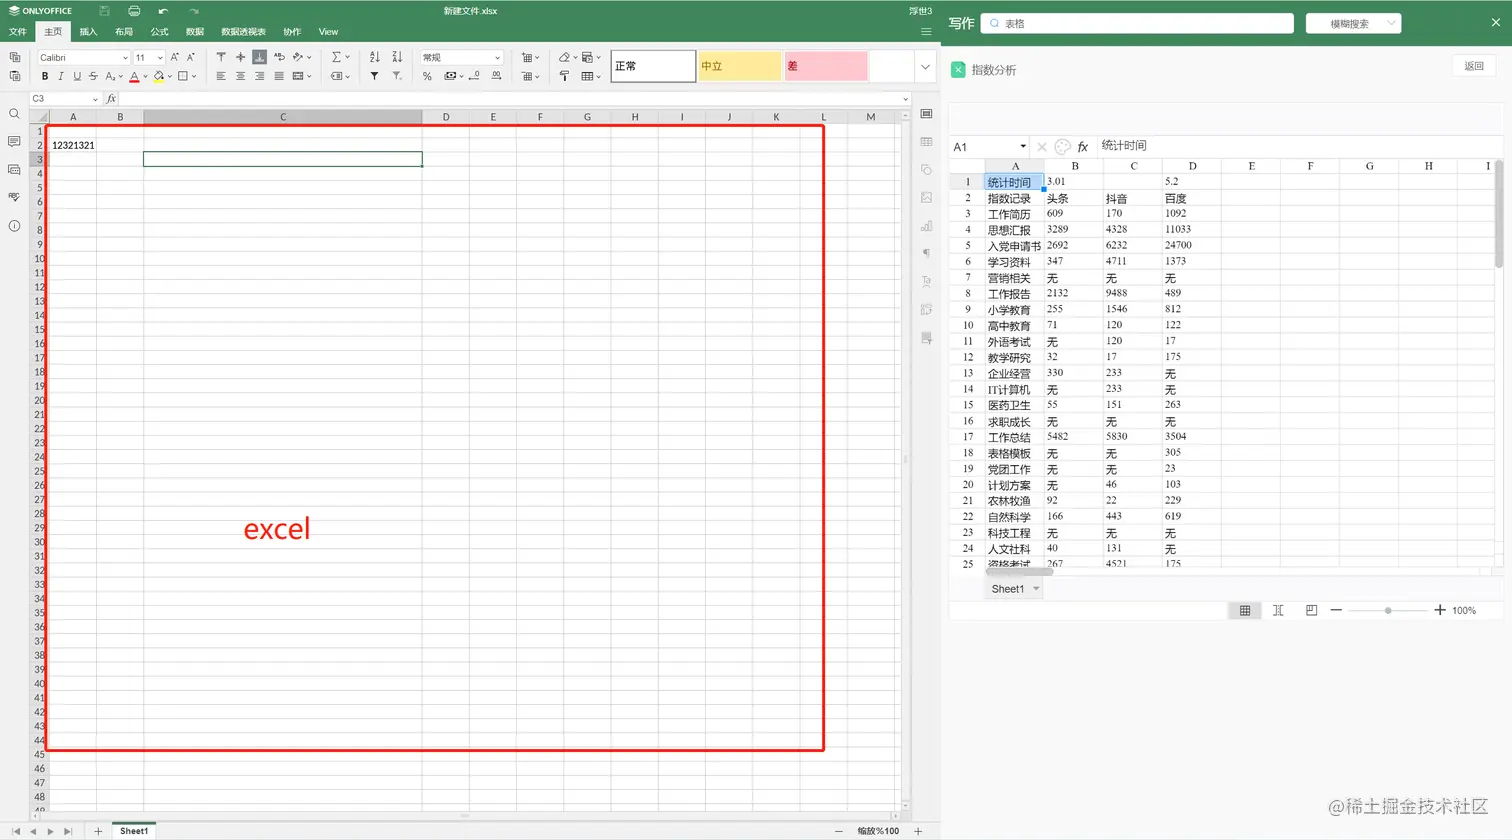The width and height of the screenshot is (1512, 840).
Task: Toggle the bottom-align button
Action: click(x=259, y=58)
